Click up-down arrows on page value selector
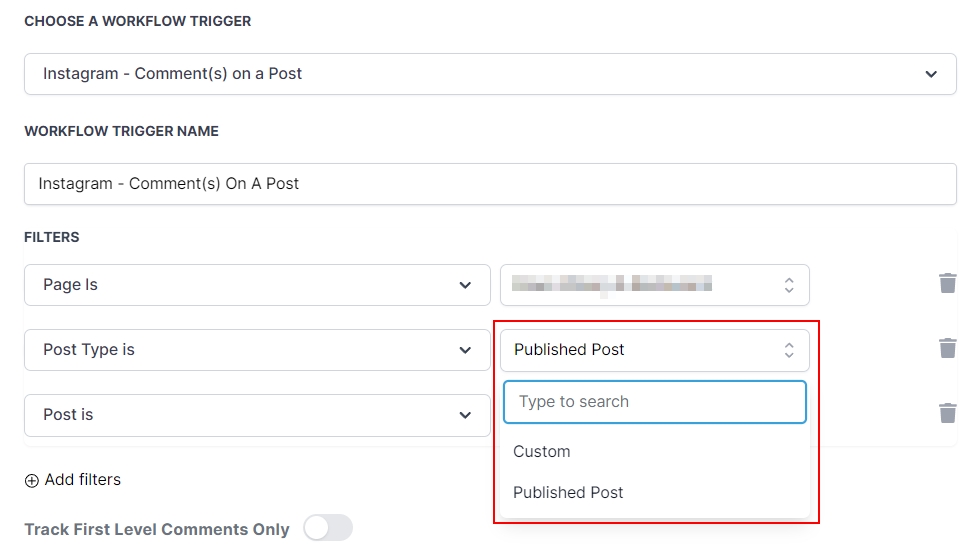Viewport: 974px width, 545px height. coord(789,285)
